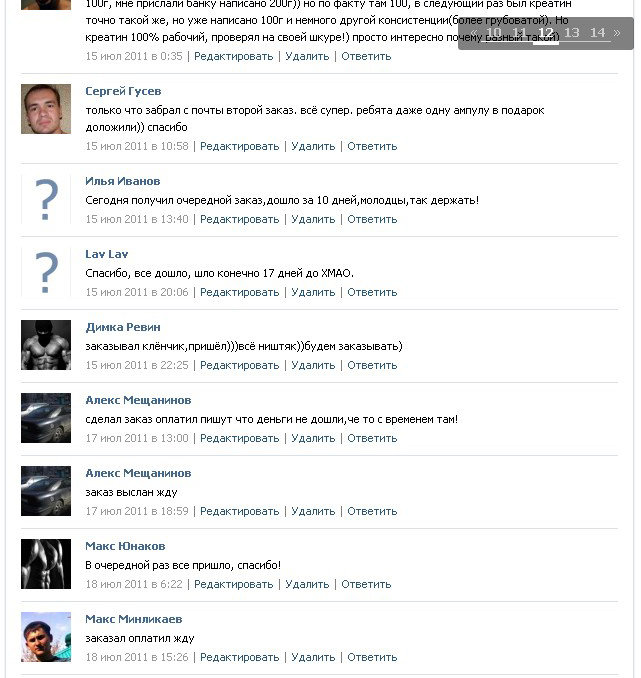Click Lav Lav's comment timestamp
The height and width of the screenshot is (678, 641).
136,292
